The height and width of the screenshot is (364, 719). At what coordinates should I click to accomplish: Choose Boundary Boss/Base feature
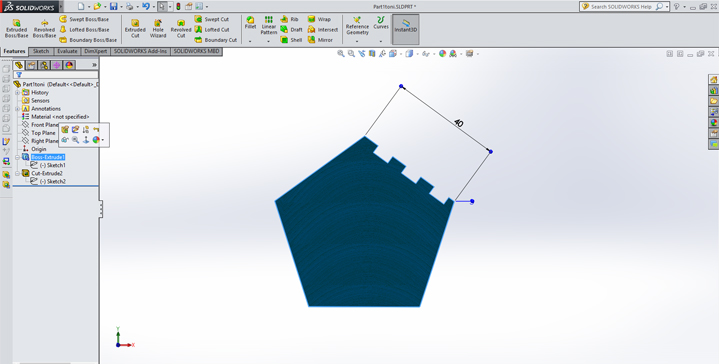pos(88,40)
